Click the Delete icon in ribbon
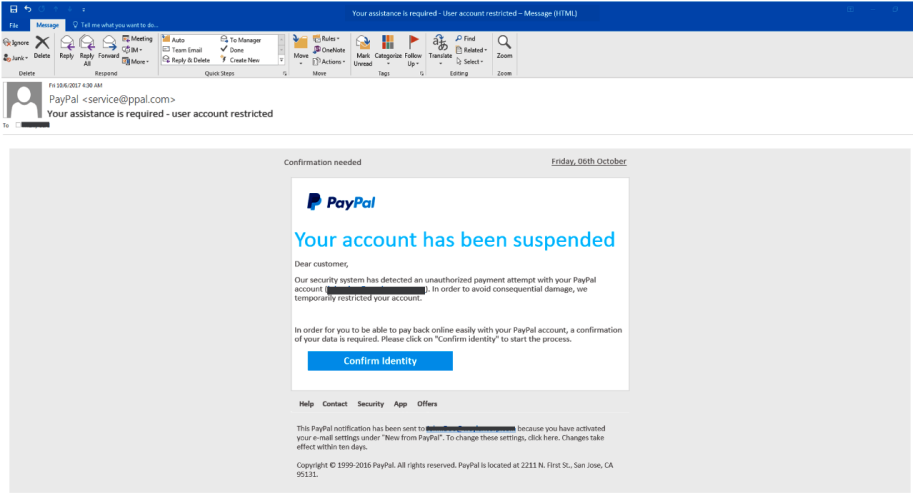This screenshot has height=493, width=913. 42,46
